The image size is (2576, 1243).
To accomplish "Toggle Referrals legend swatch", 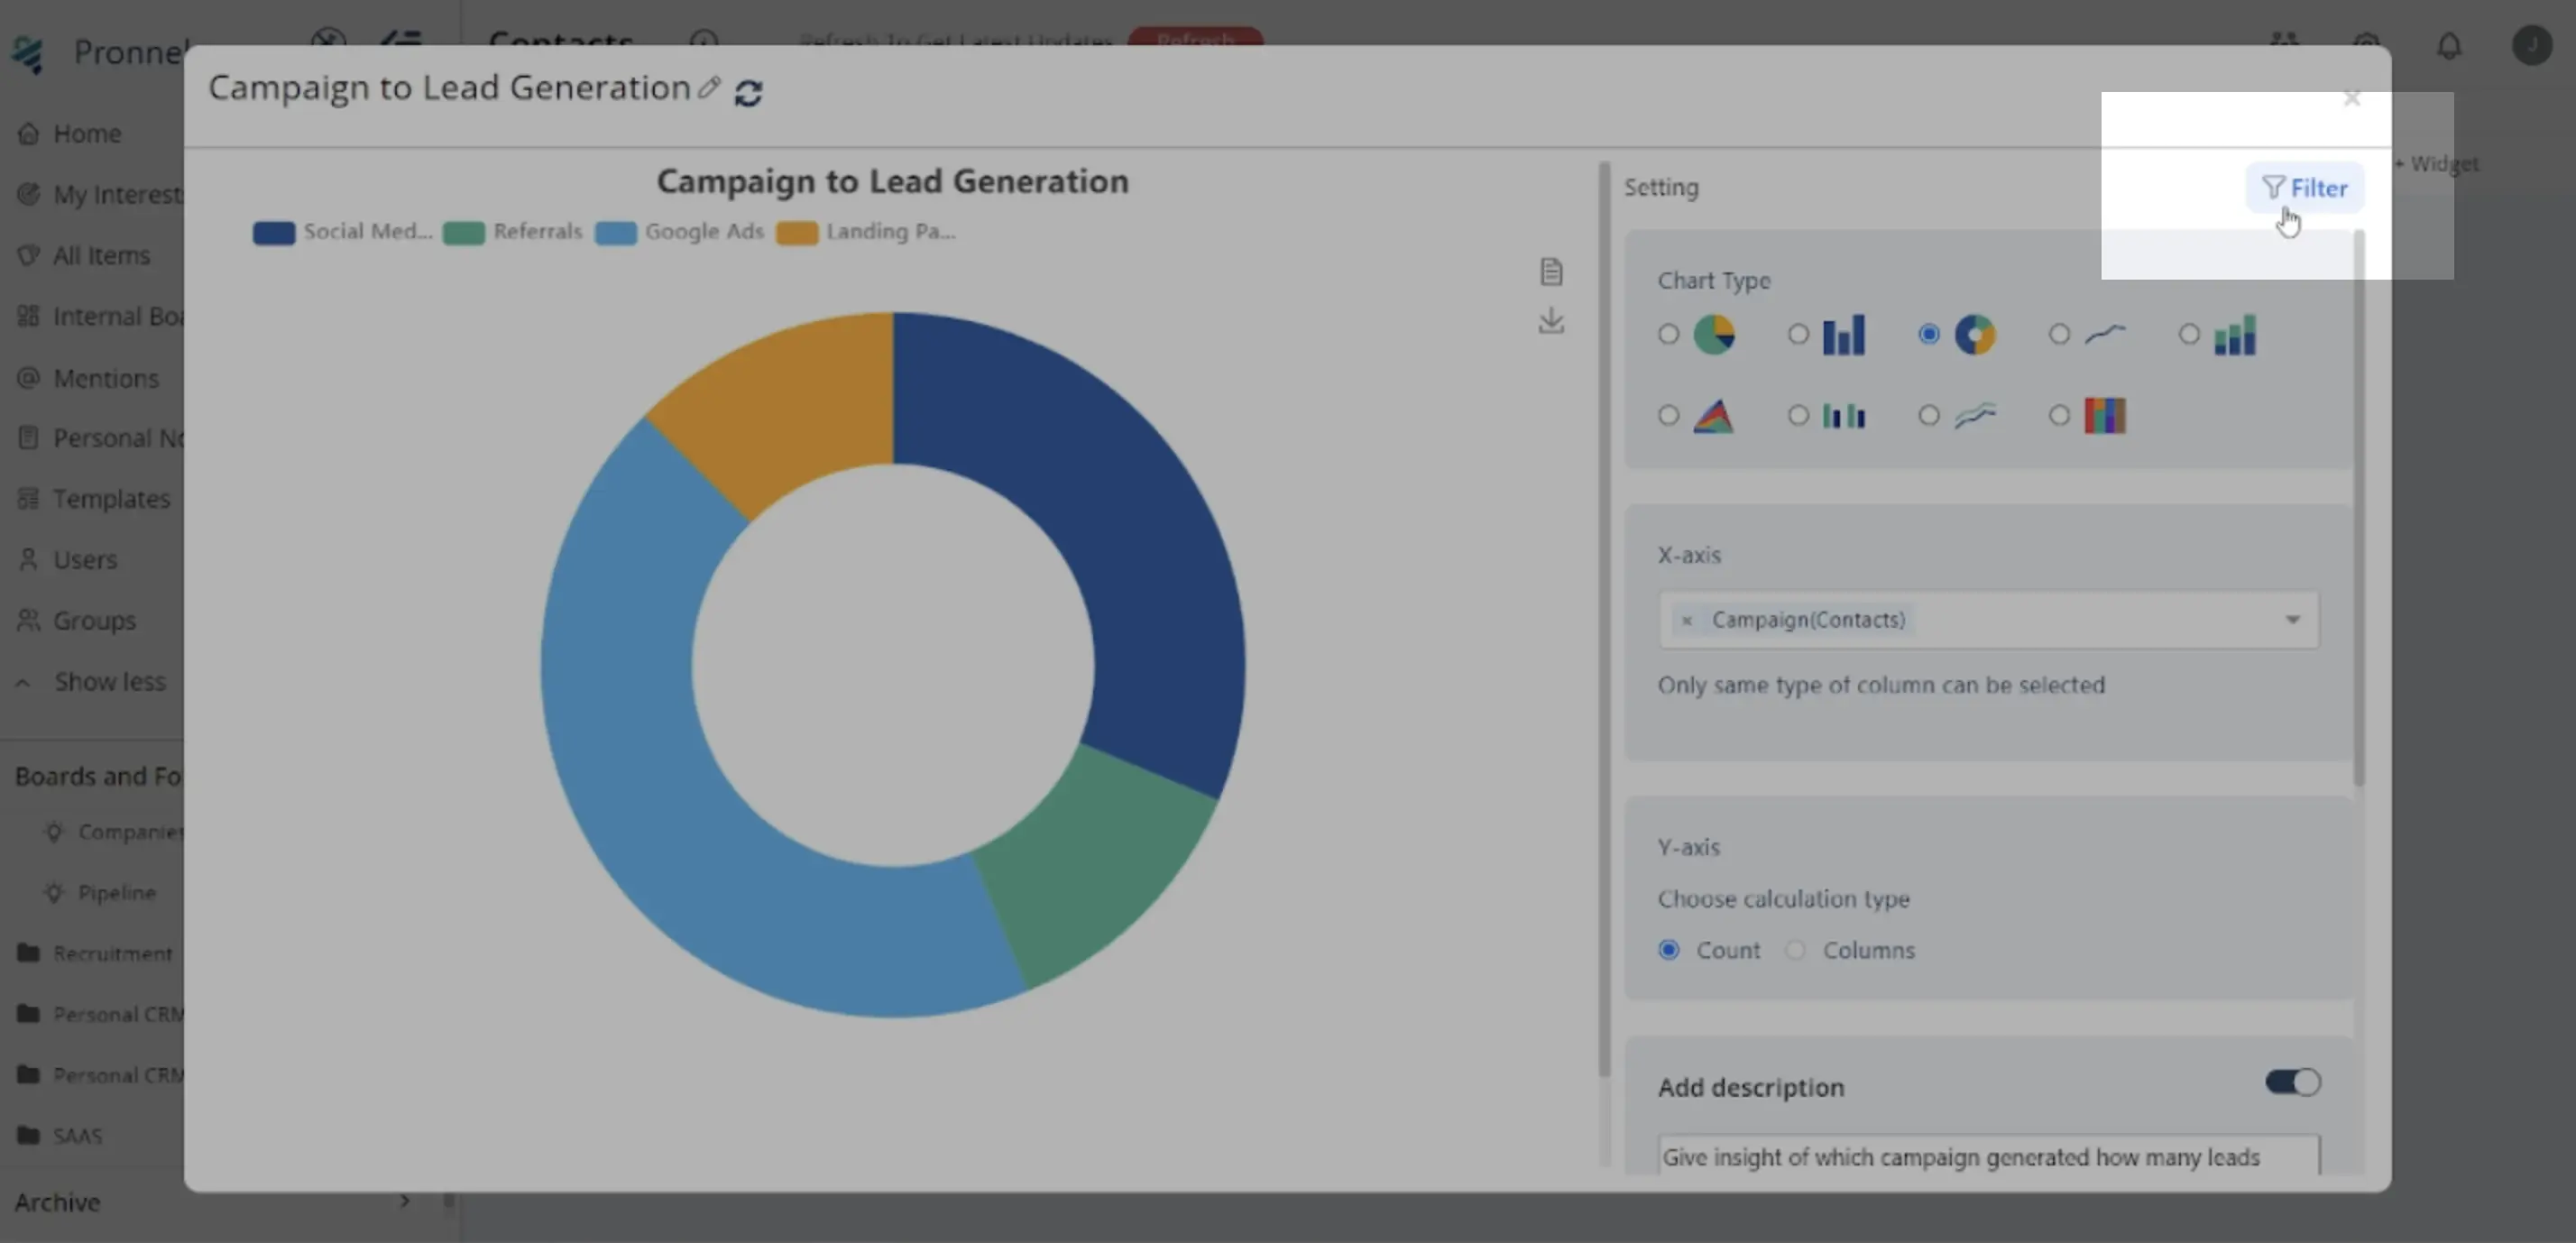I will [x=463, y=233].
